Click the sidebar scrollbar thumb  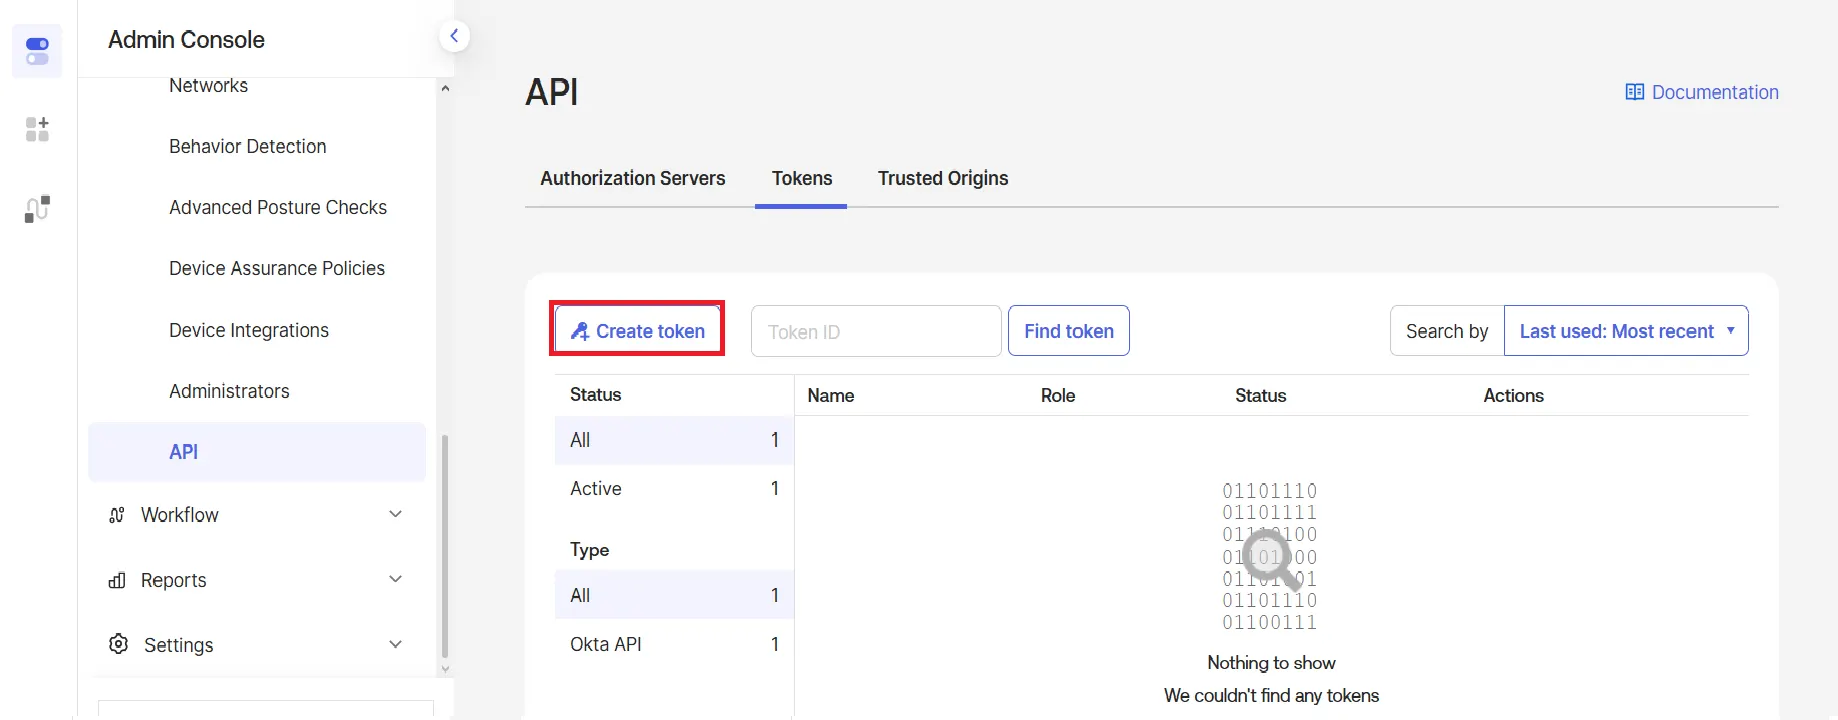[x=445, y=546]
